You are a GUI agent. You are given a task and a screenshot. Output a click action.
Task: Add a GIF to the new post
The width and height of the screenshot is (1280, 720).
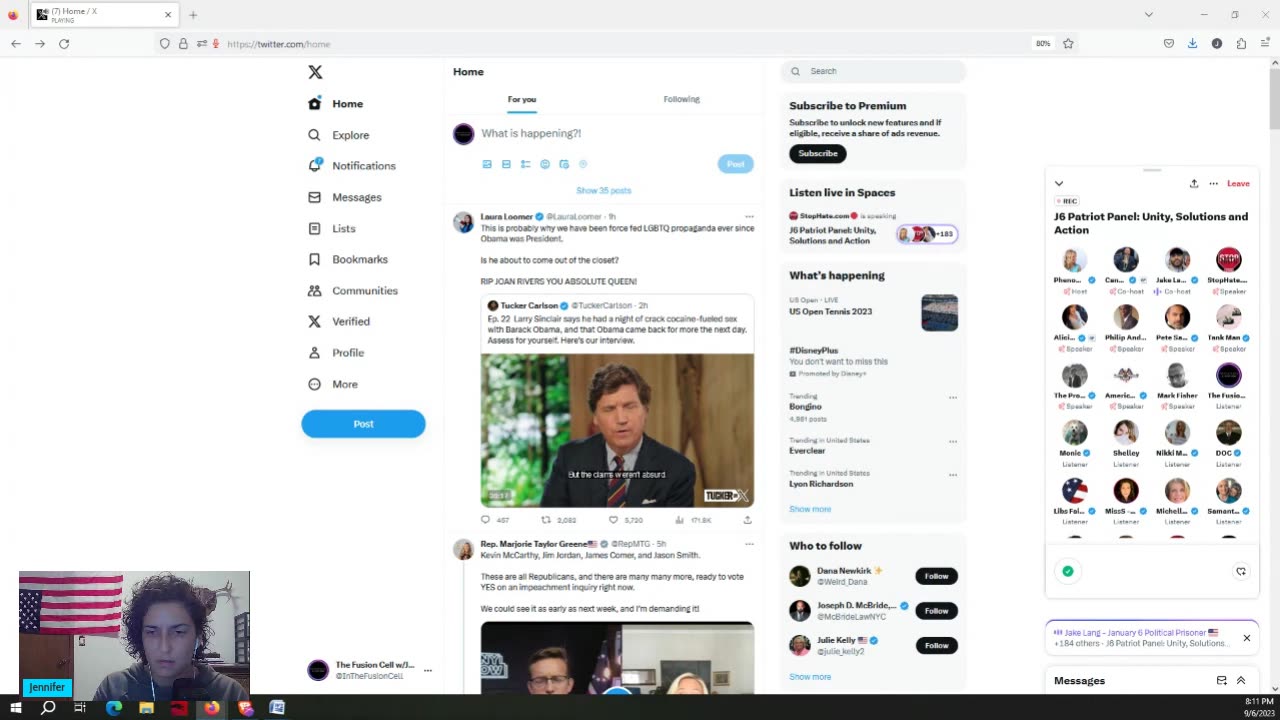[506, 164]
